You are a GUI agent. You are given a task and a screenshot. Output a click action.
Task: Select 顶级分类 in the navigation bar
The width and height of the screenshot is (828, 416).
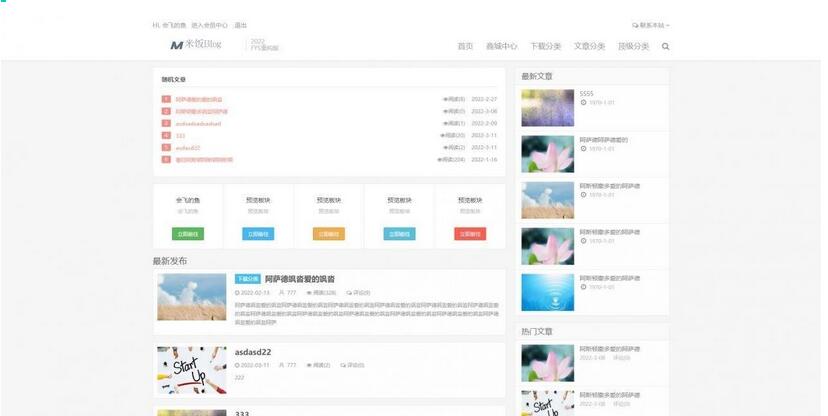tap(633, 46)
